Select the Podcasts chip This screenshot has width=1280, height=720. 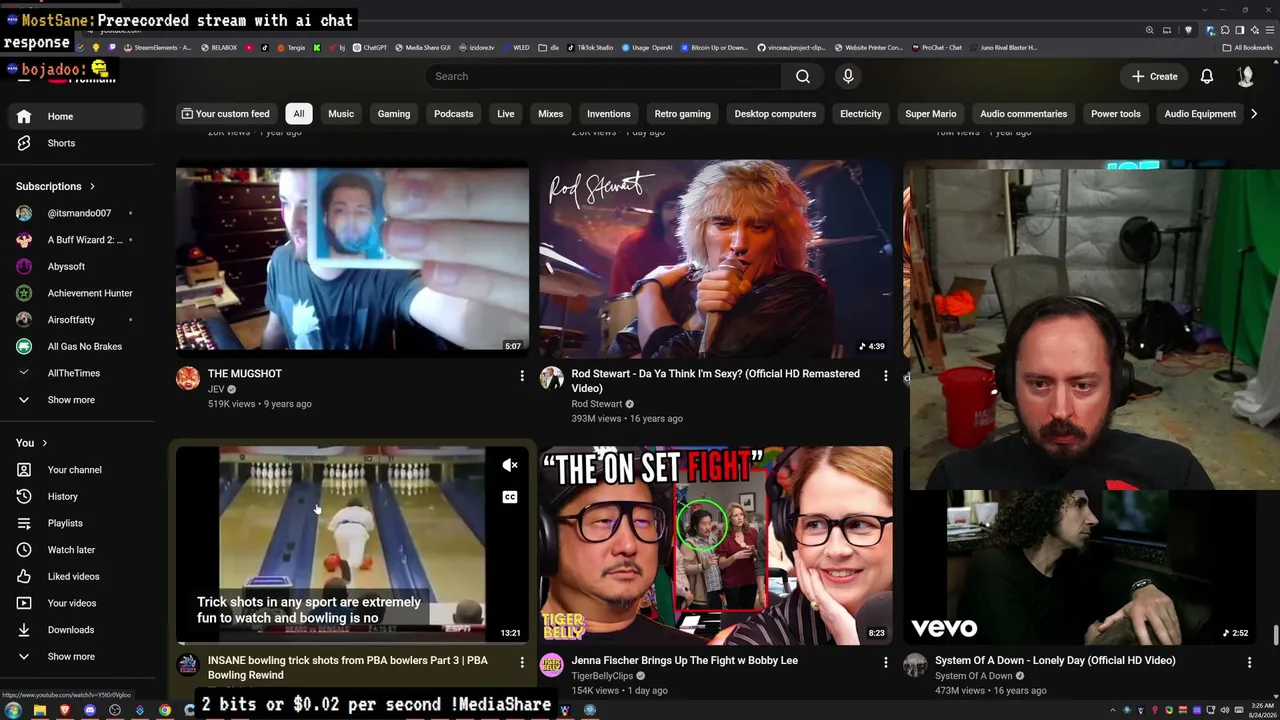tap(454, 114)
